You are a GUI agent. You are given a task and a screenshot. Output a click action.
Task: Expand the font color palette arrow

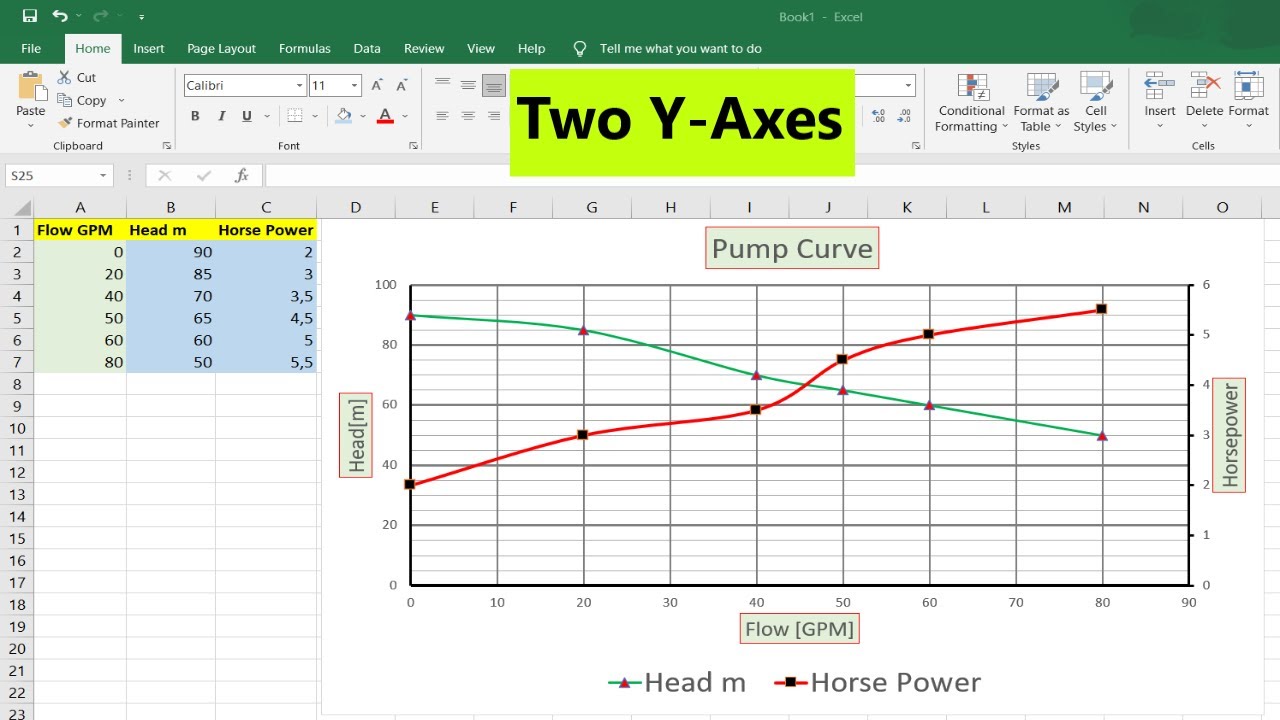click(x=405, y=116)
